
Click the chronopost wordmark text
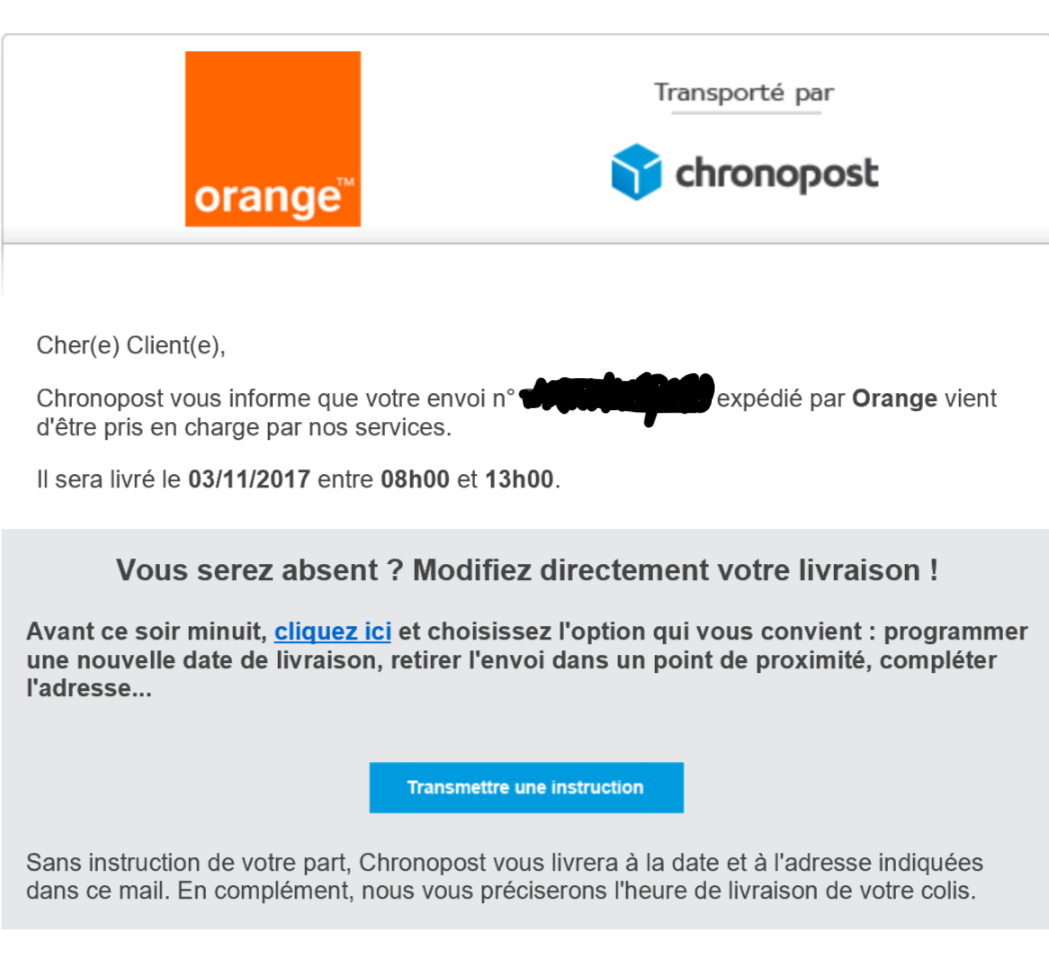(777, 174)
